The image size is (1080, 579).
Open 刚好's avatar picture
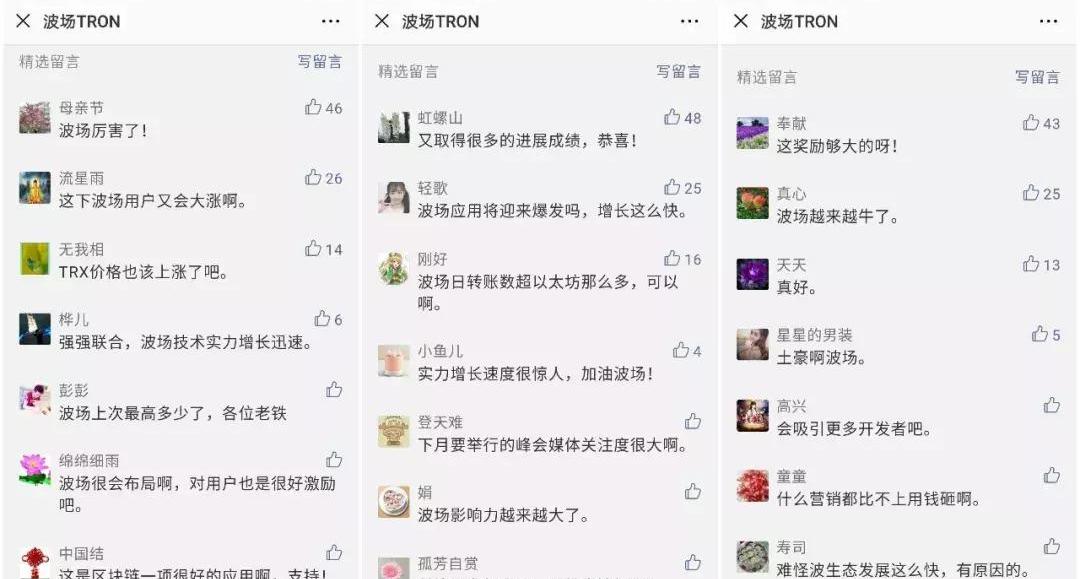click(x=393, y=269)
